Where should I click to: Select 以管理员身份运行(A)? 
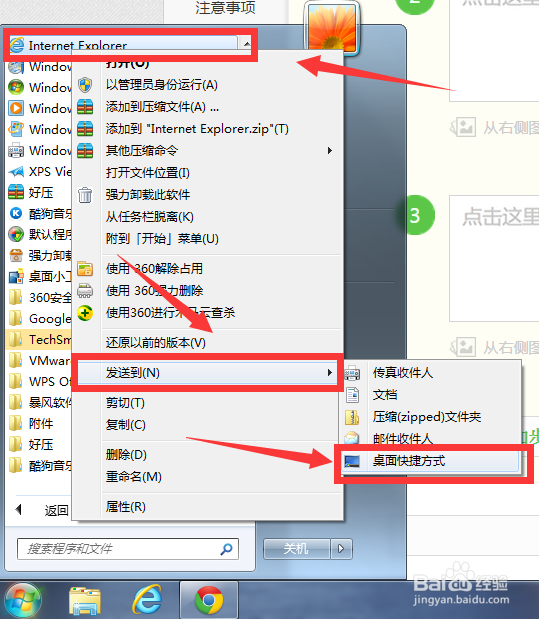point(162,85)
